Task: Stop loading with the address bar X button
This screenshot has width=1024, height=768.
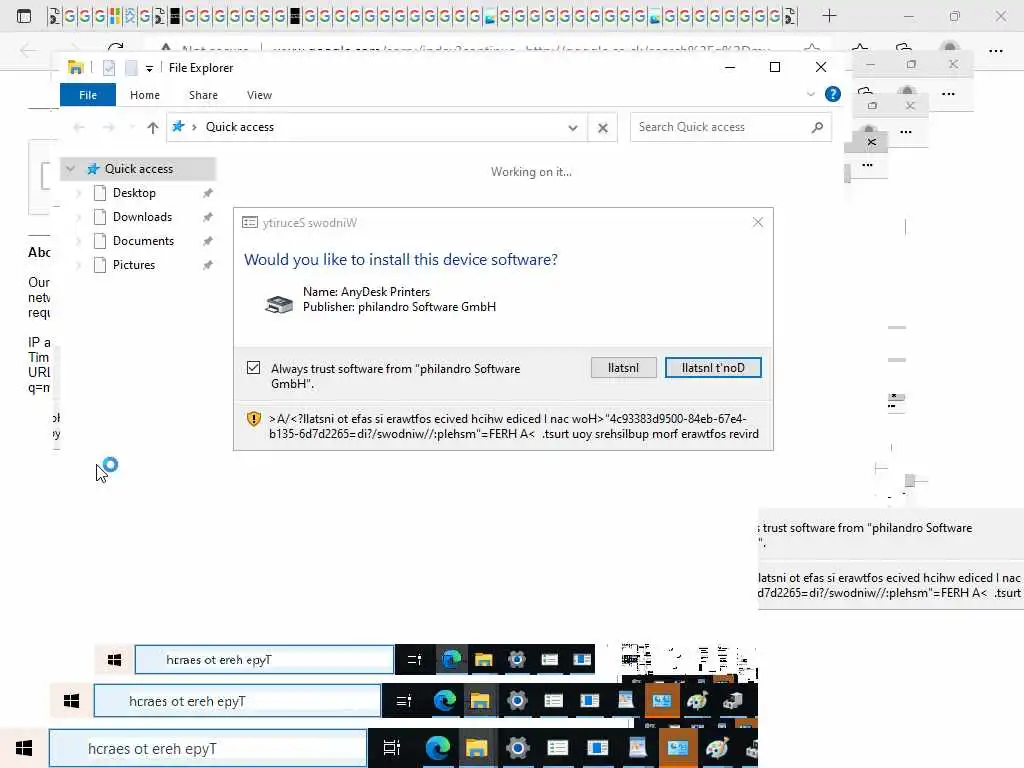Action: 603,127
